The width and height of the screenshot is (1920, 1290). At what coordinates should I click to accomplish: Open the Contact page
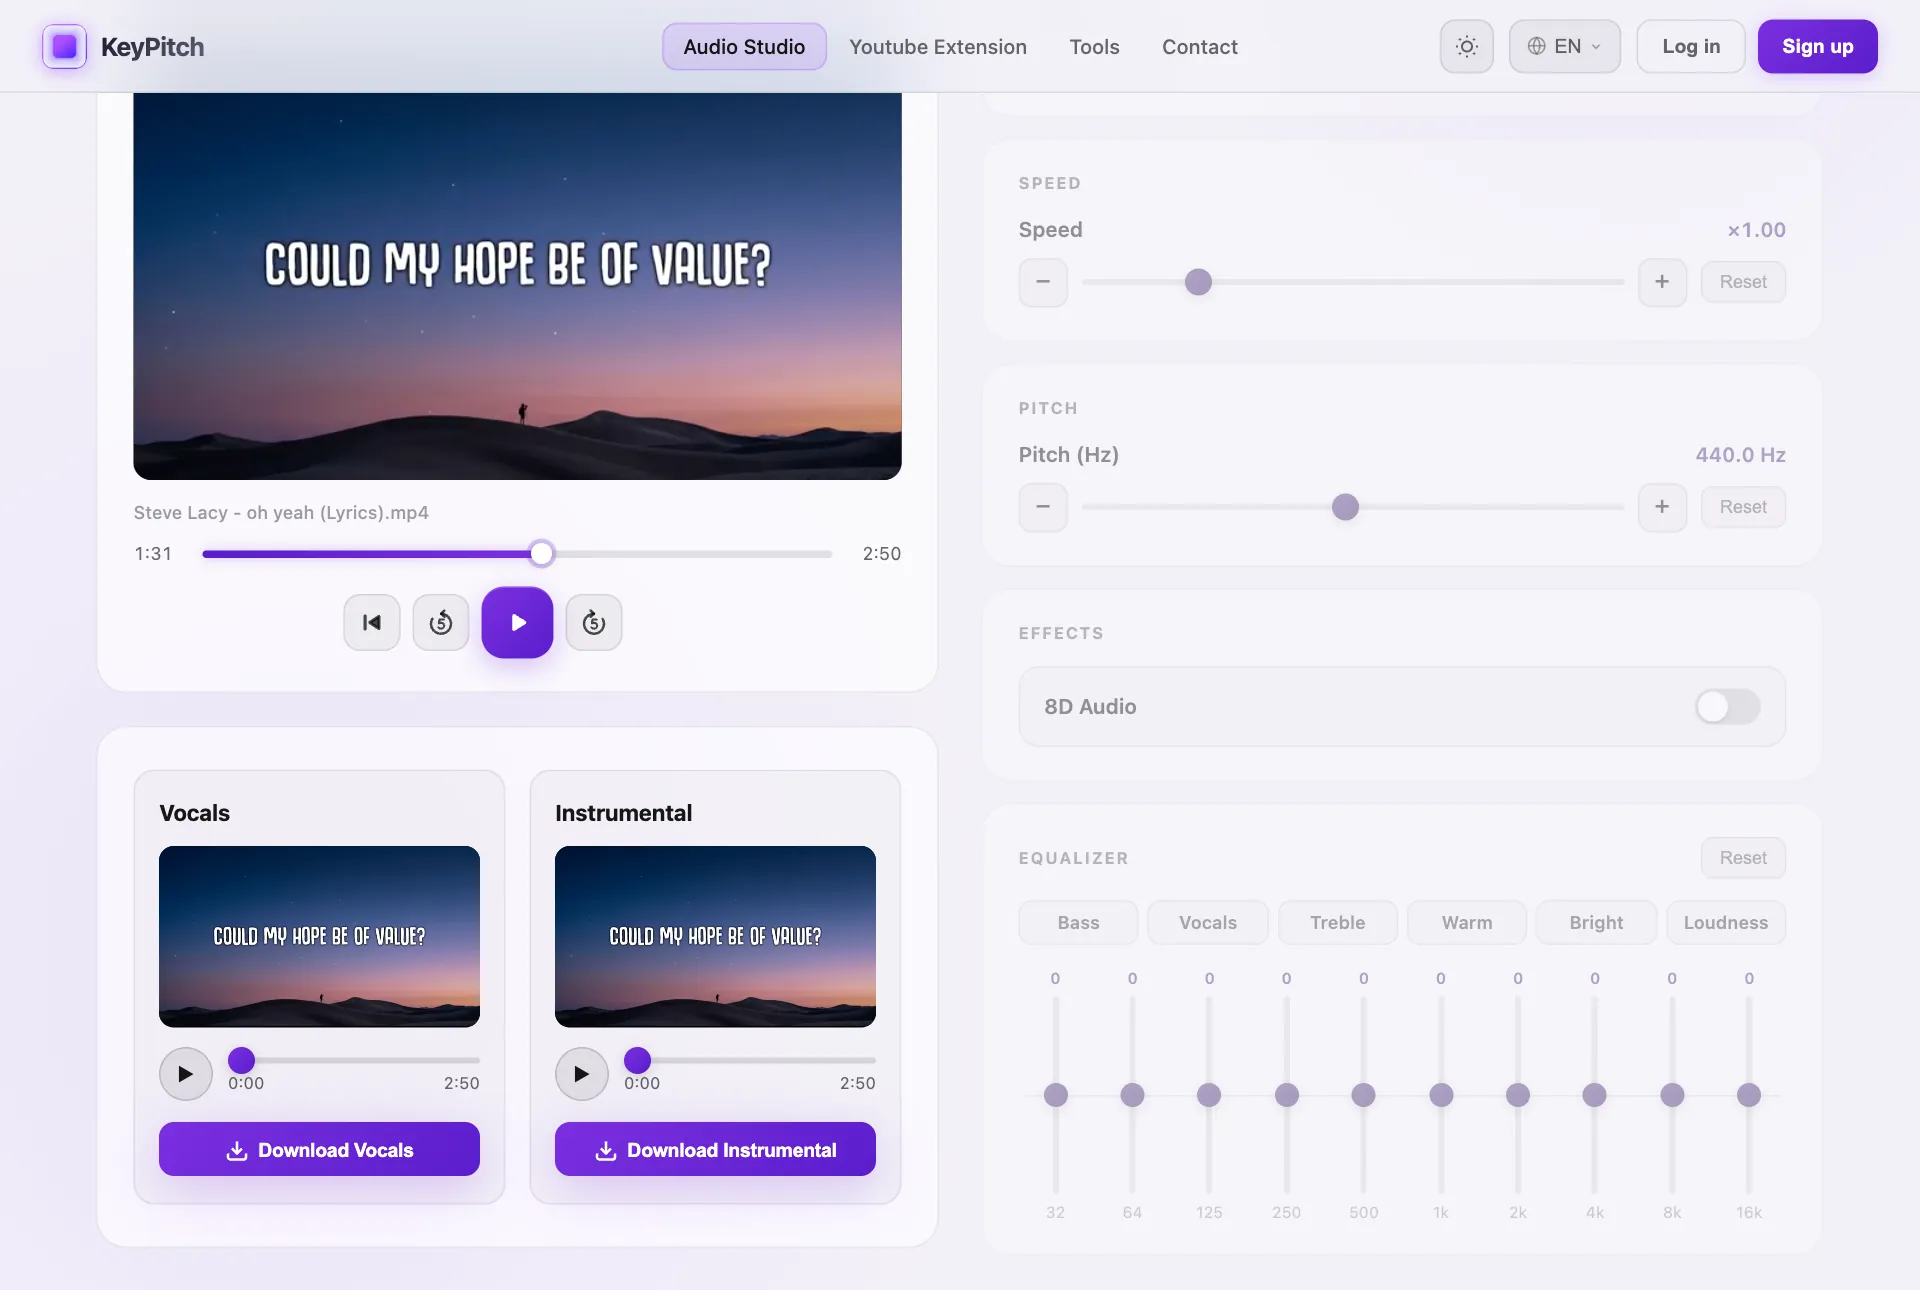click(1199, 47)
